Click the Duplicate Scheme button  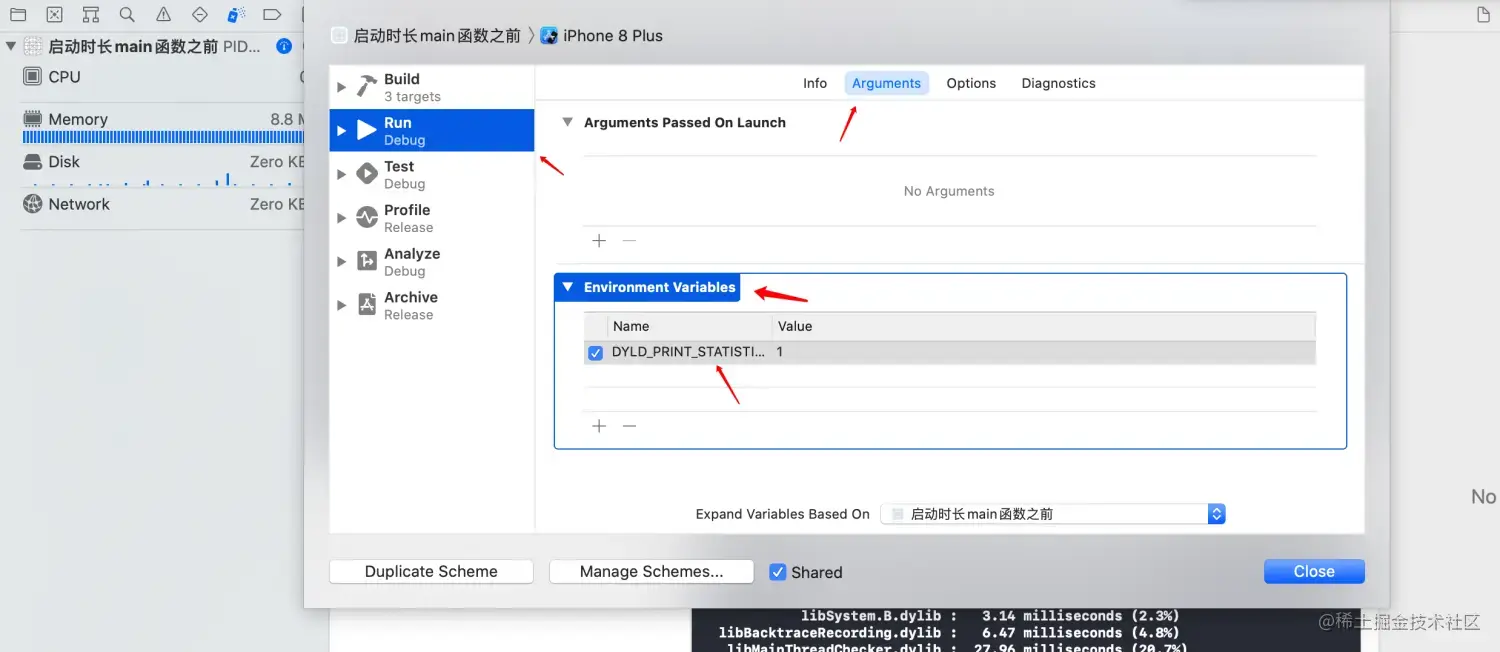tap(431, 572)
